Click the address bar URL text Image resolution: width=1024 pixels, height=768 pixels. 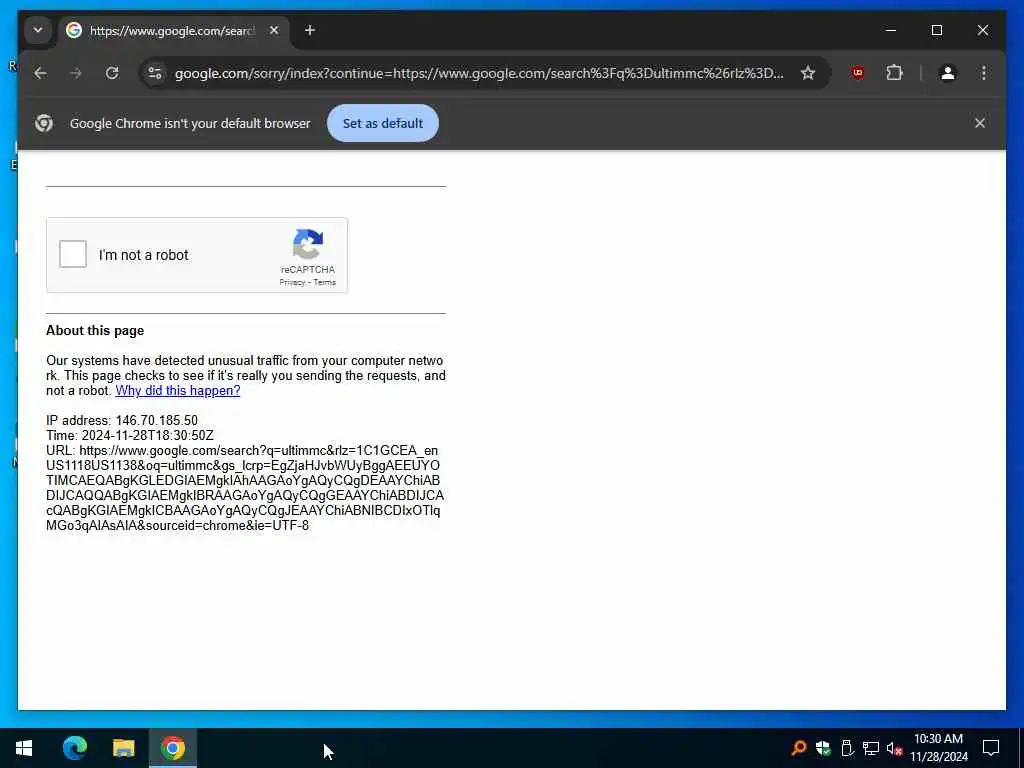(x=479, y=73)
